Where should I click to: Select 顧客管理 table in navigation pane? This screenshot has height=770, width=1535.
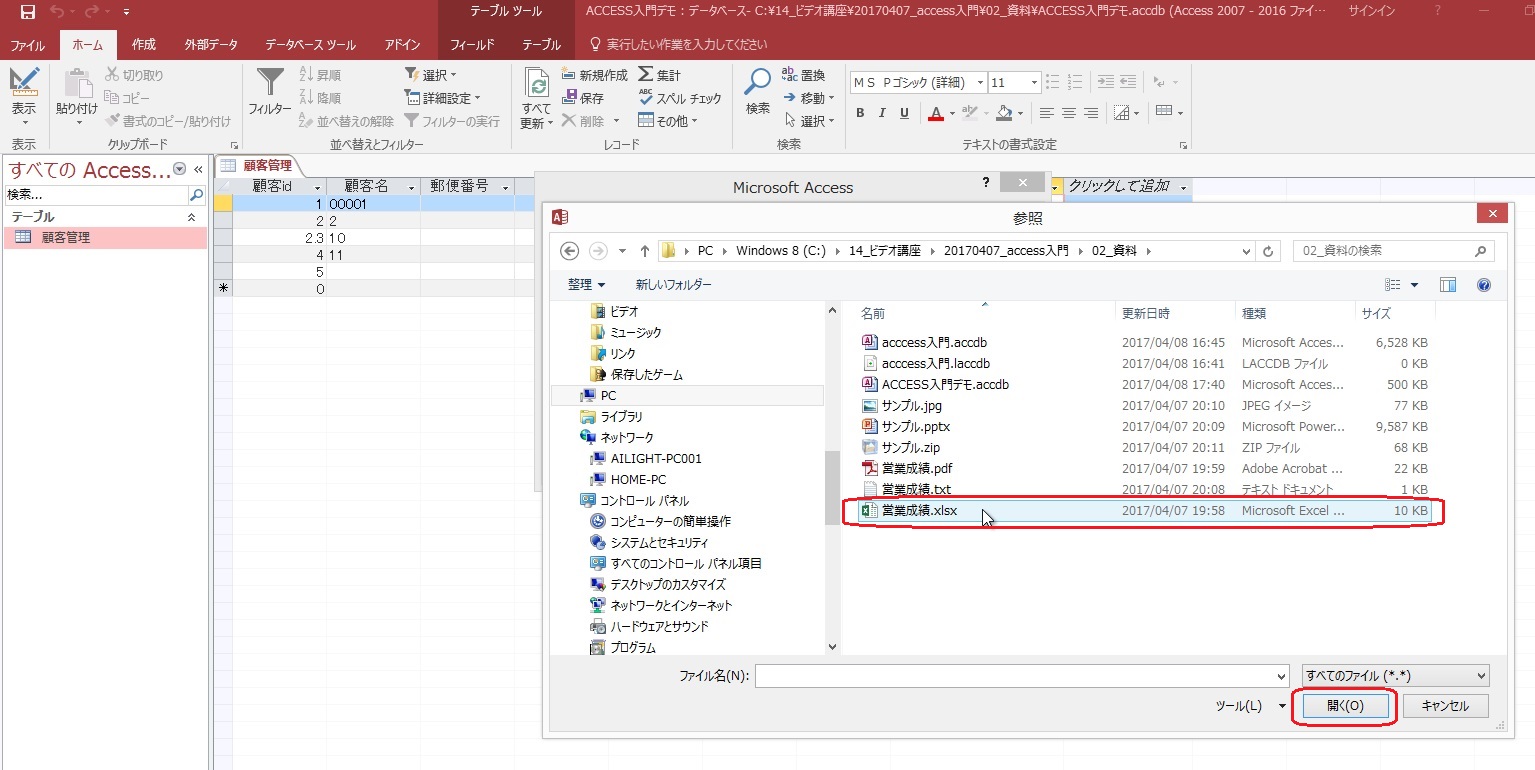pyautogui.click(x=105, y=238)
